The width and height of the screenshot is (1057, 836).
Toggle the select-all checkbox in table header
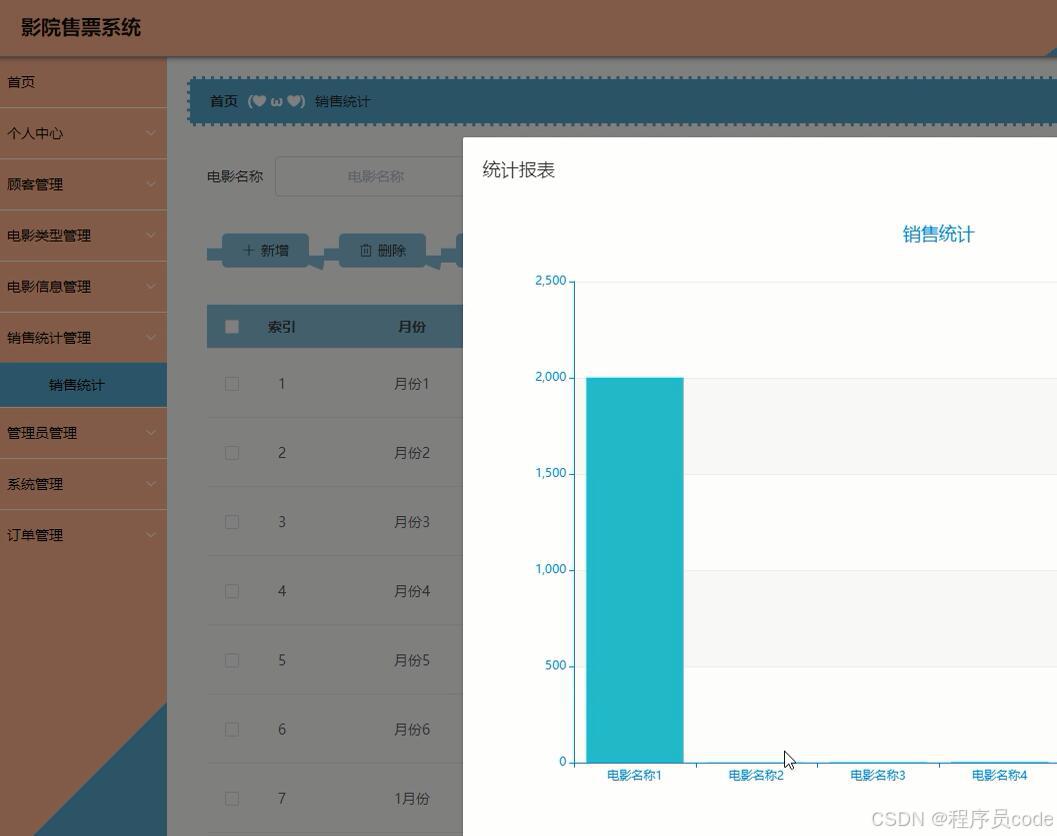(x=232, y=327)
